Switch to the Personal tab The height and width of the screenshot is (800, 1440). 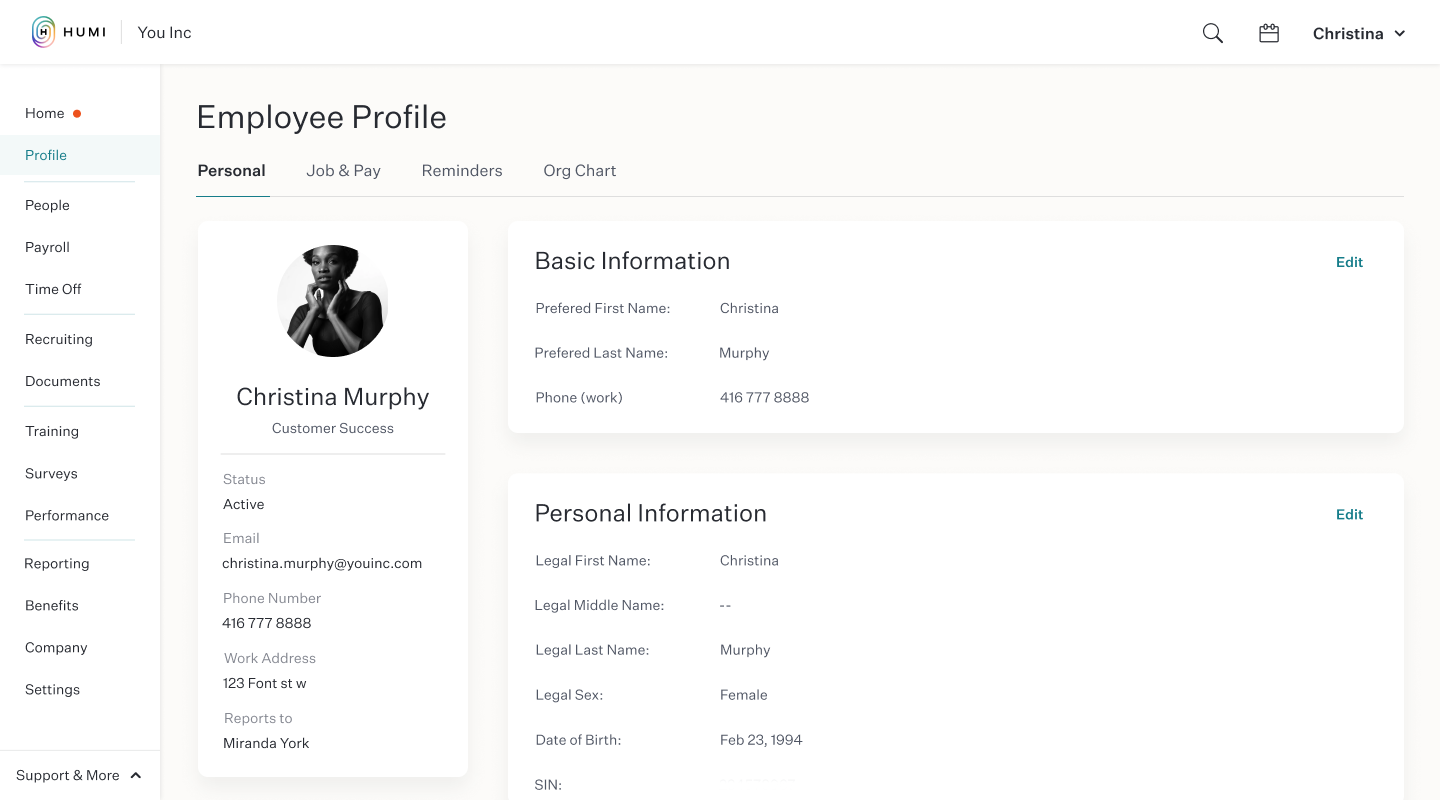232,171
